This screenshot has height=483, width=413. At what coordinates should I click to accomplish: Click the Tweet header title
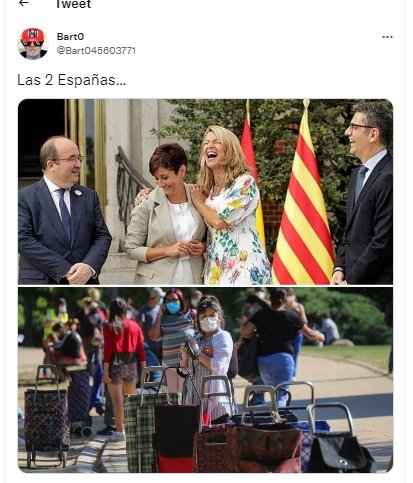[73, 4]
